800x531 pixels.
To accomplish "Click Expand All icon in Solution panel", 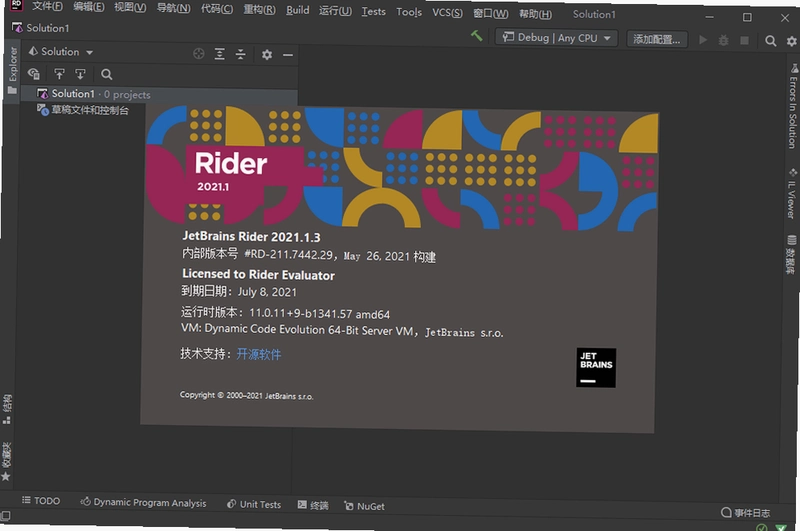I will (219, 54).
